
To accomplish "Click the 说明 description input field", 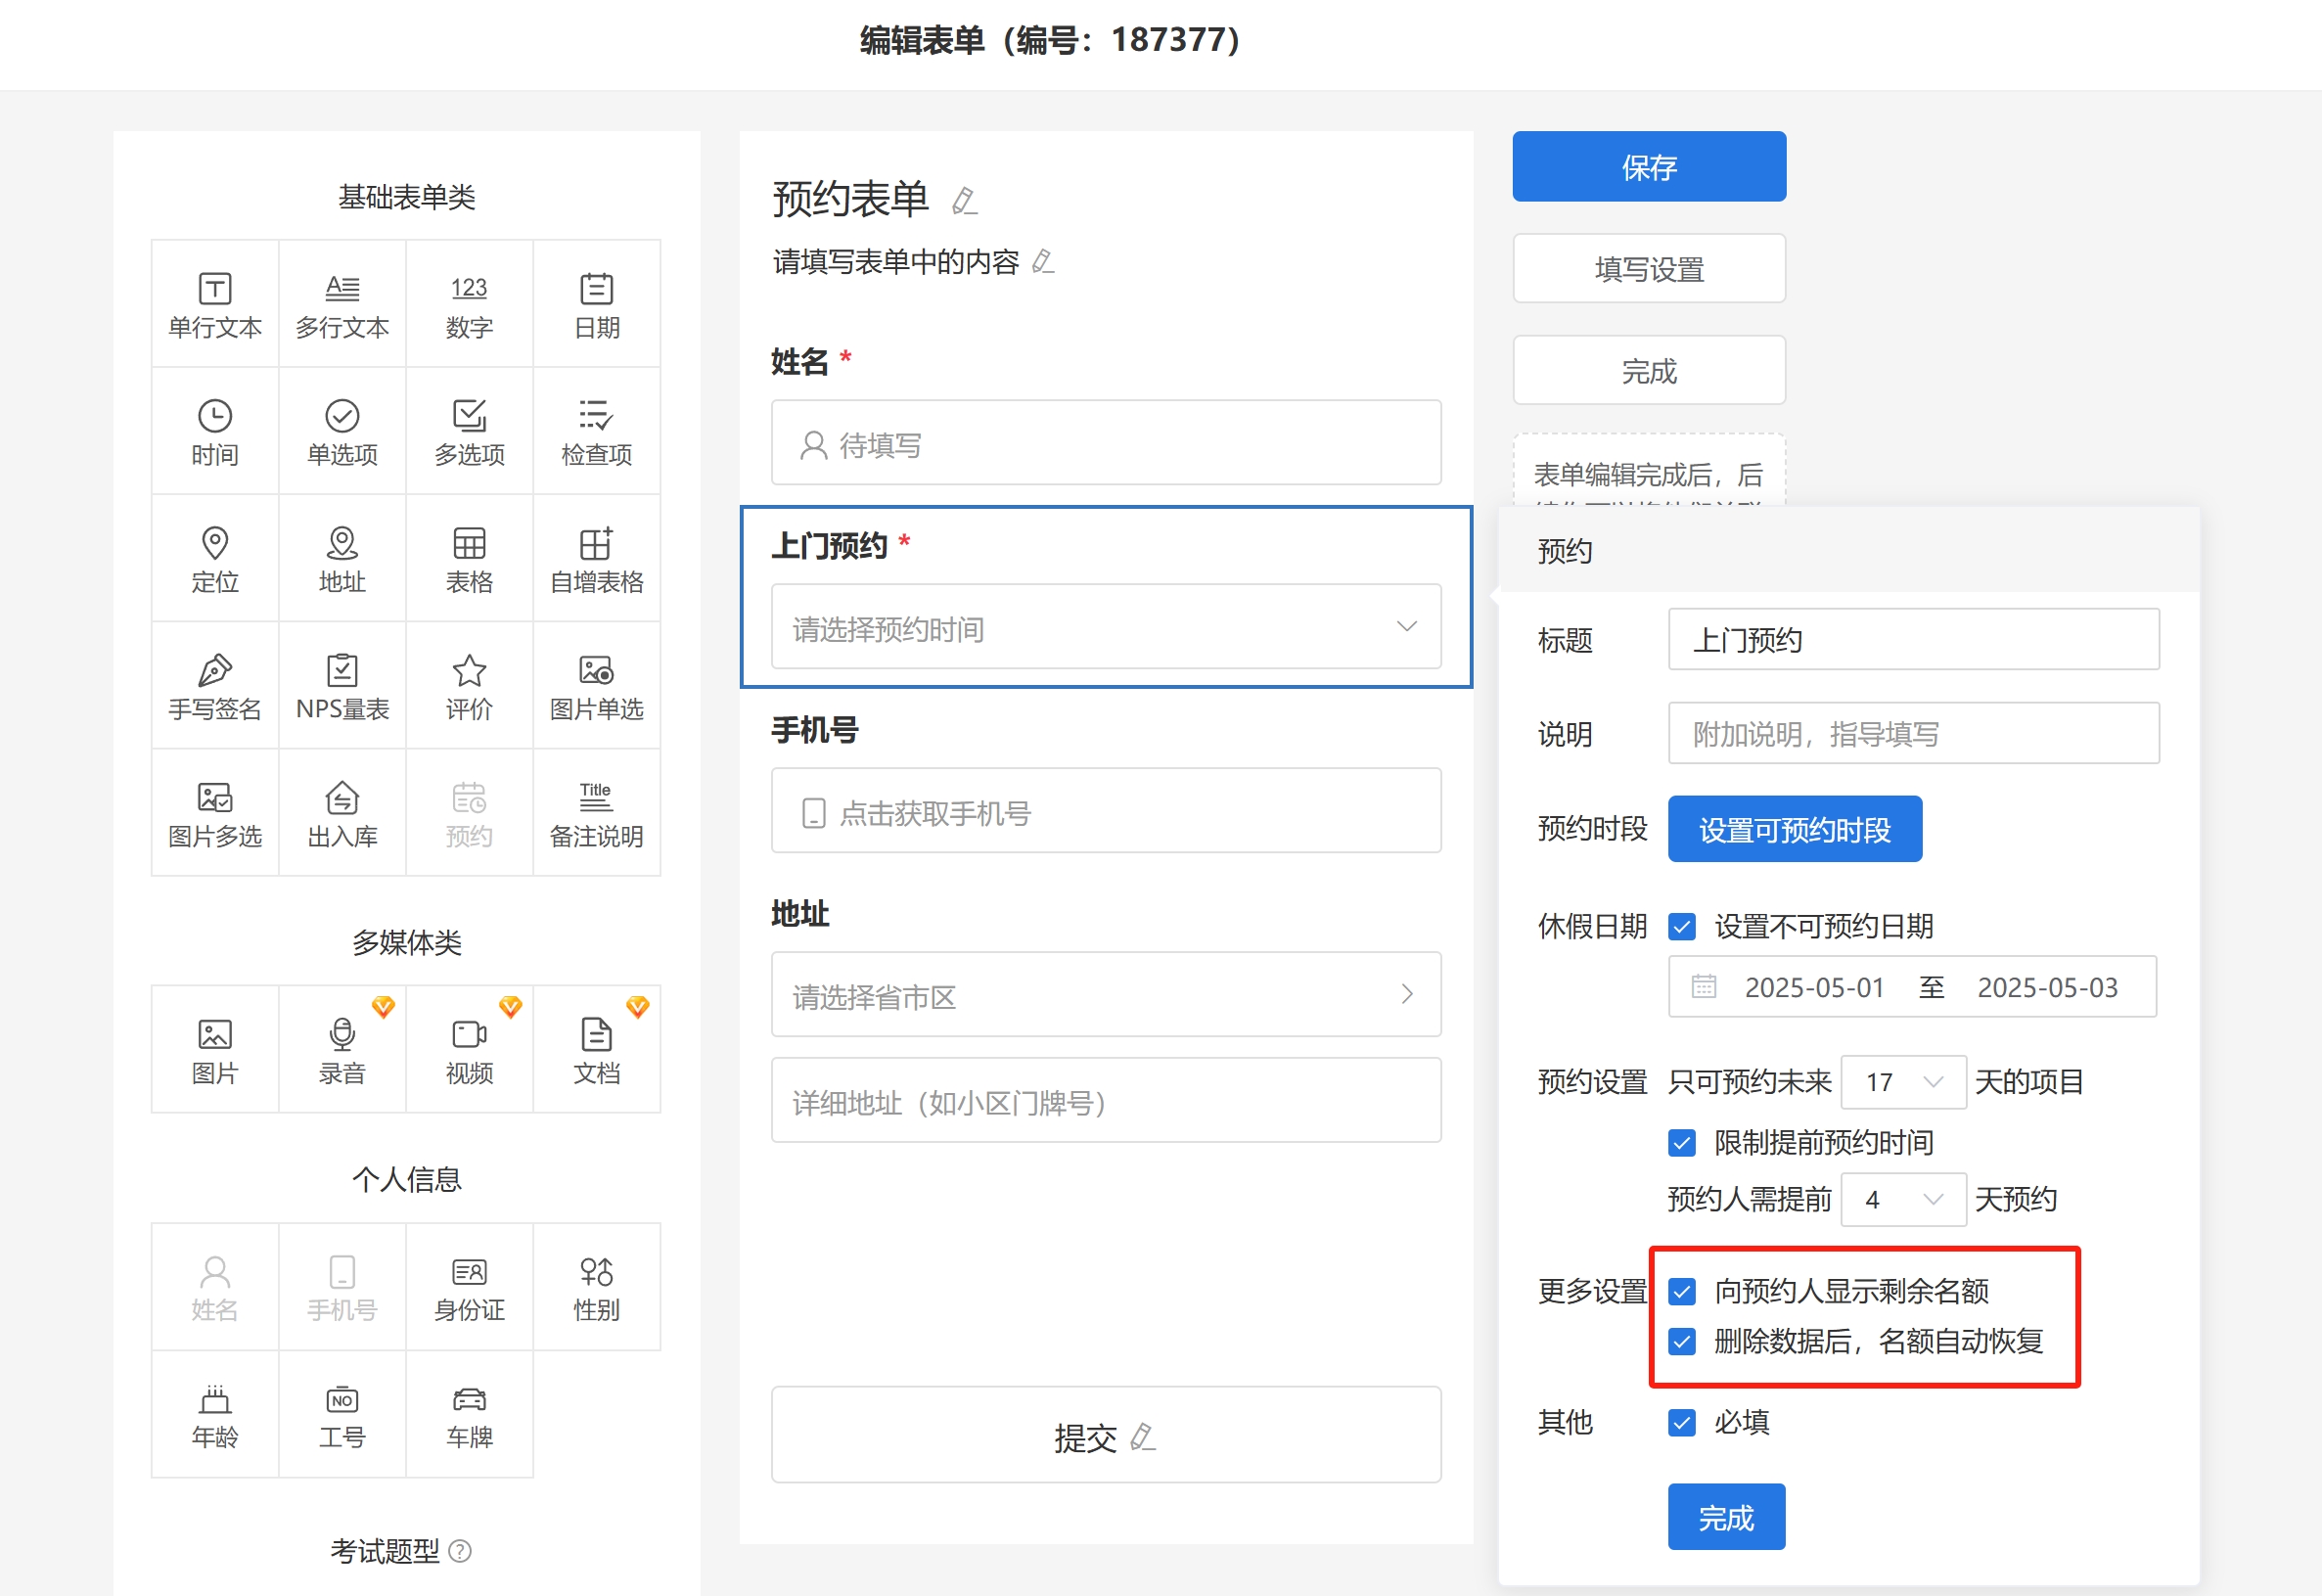I will click(1912, 734).
